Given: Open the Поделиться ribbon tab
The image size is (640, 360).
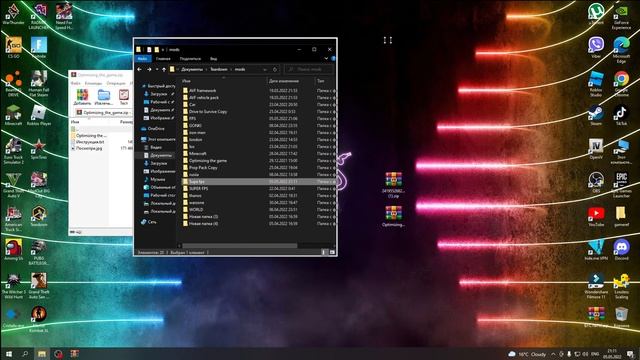Looking at the screenshot, I should click(x=190, y=58).
